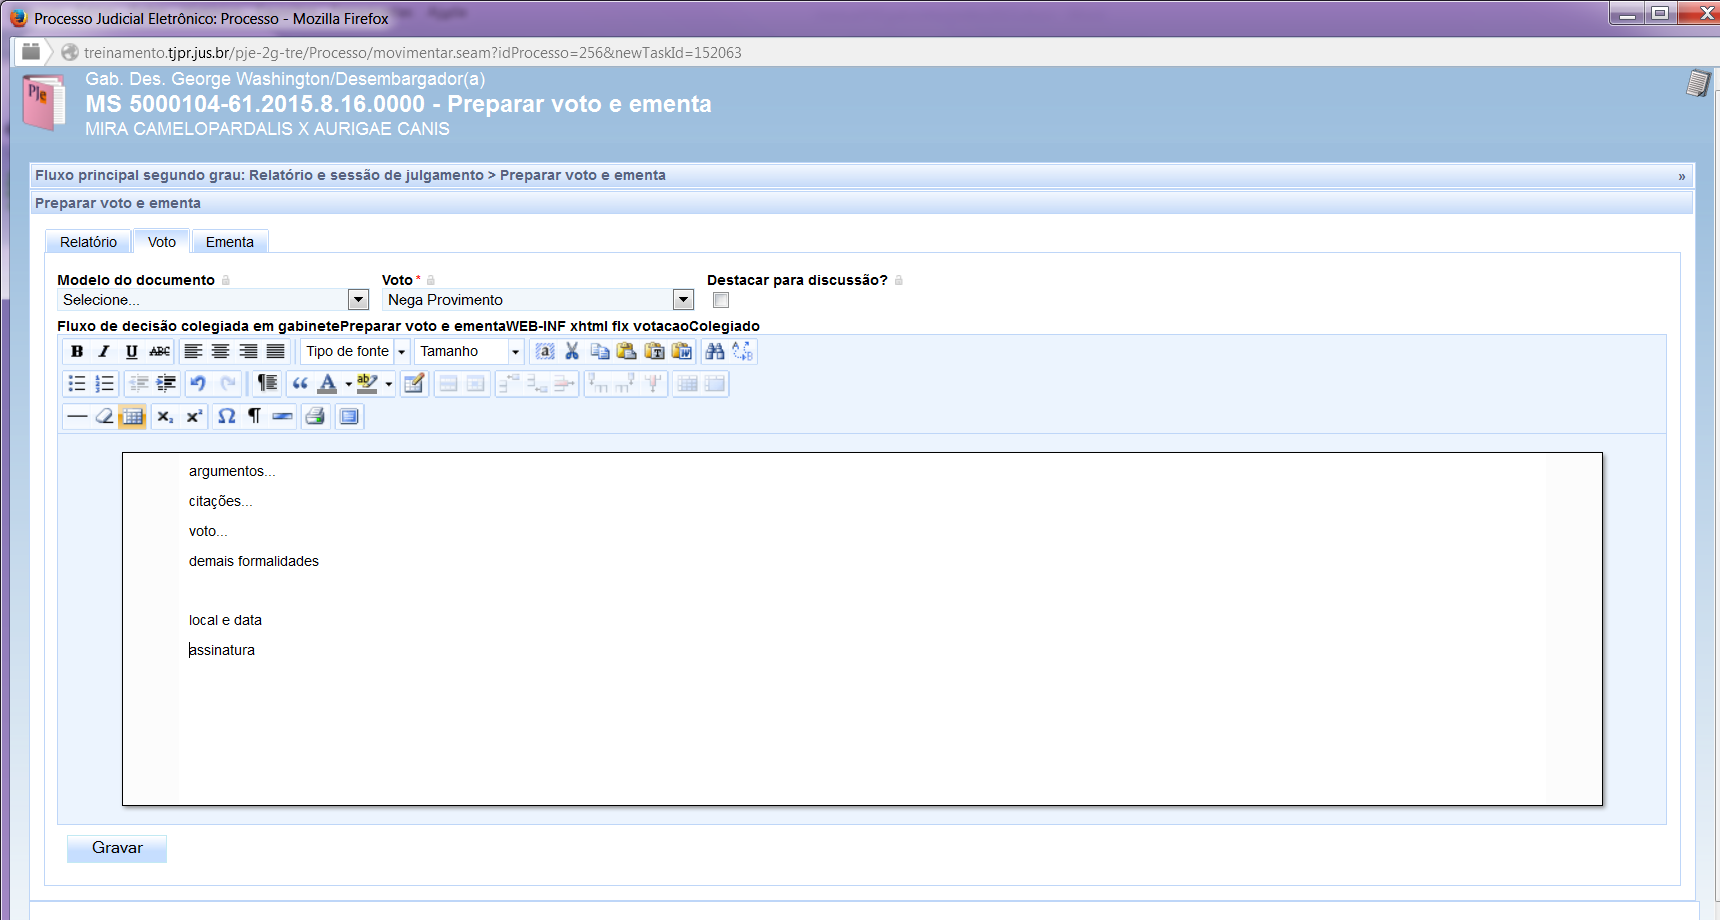The image size is (1720, 920).
Task: Increase paragraph indent
Action: point(166,384)
